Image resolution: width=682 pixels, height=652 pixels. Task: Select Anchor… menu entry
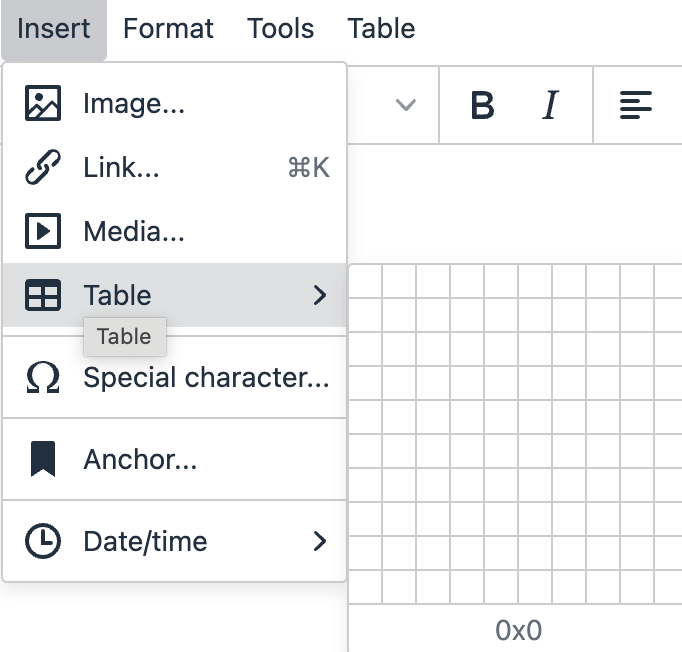174,459
